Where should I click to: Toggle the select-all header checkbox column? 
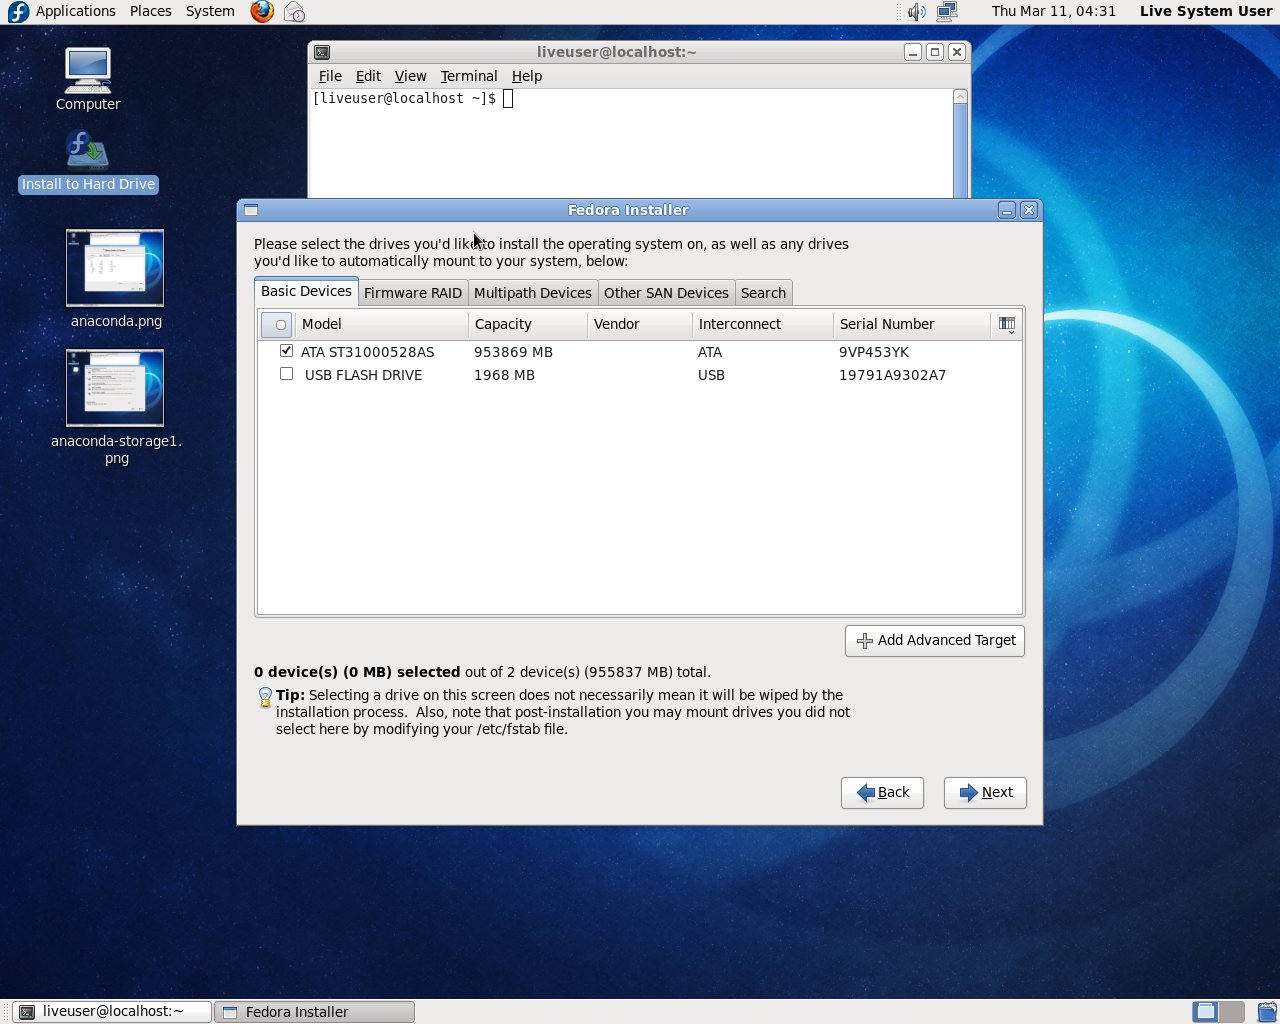(x=277, y=324)
